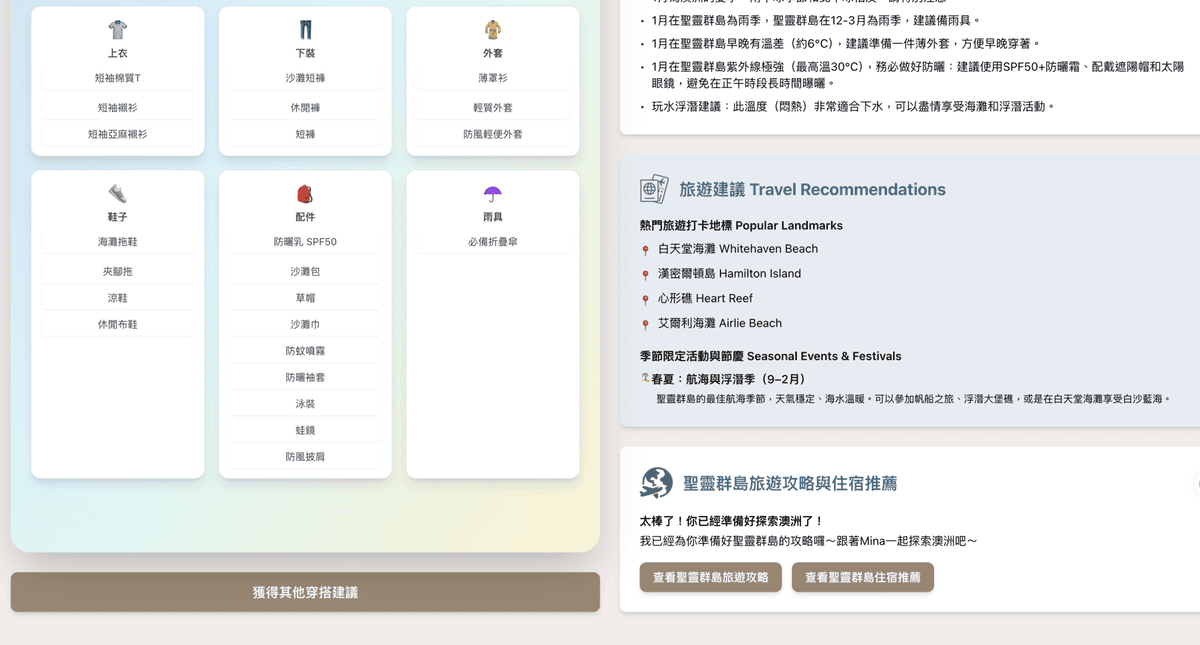Screen dimensions: 1200x645
Task: Select 草帽 item
Action: click(305, 298)
